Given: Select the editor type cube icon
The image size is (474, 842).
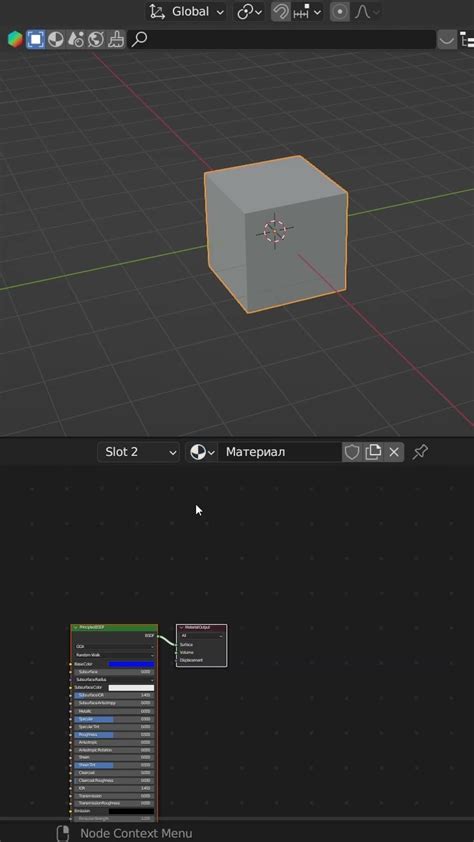Looking at the screenshot, I should 15,39.
